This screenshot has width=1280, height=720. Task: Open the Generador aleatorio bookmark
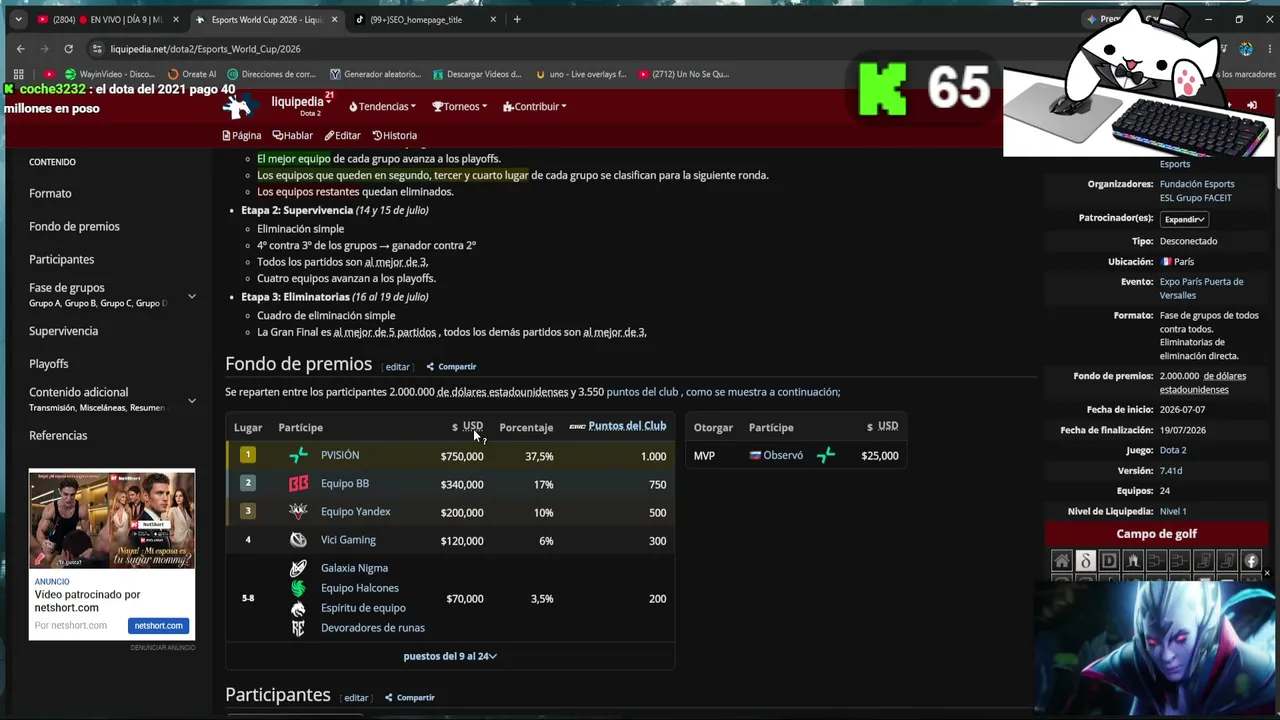375,74
